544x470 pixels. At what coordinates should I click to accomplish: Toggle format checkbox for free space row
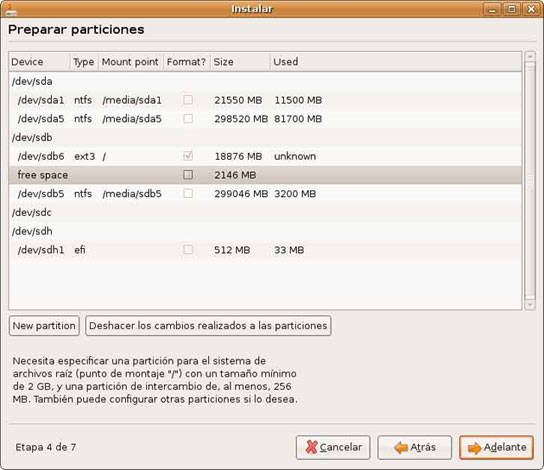[188, 174]
